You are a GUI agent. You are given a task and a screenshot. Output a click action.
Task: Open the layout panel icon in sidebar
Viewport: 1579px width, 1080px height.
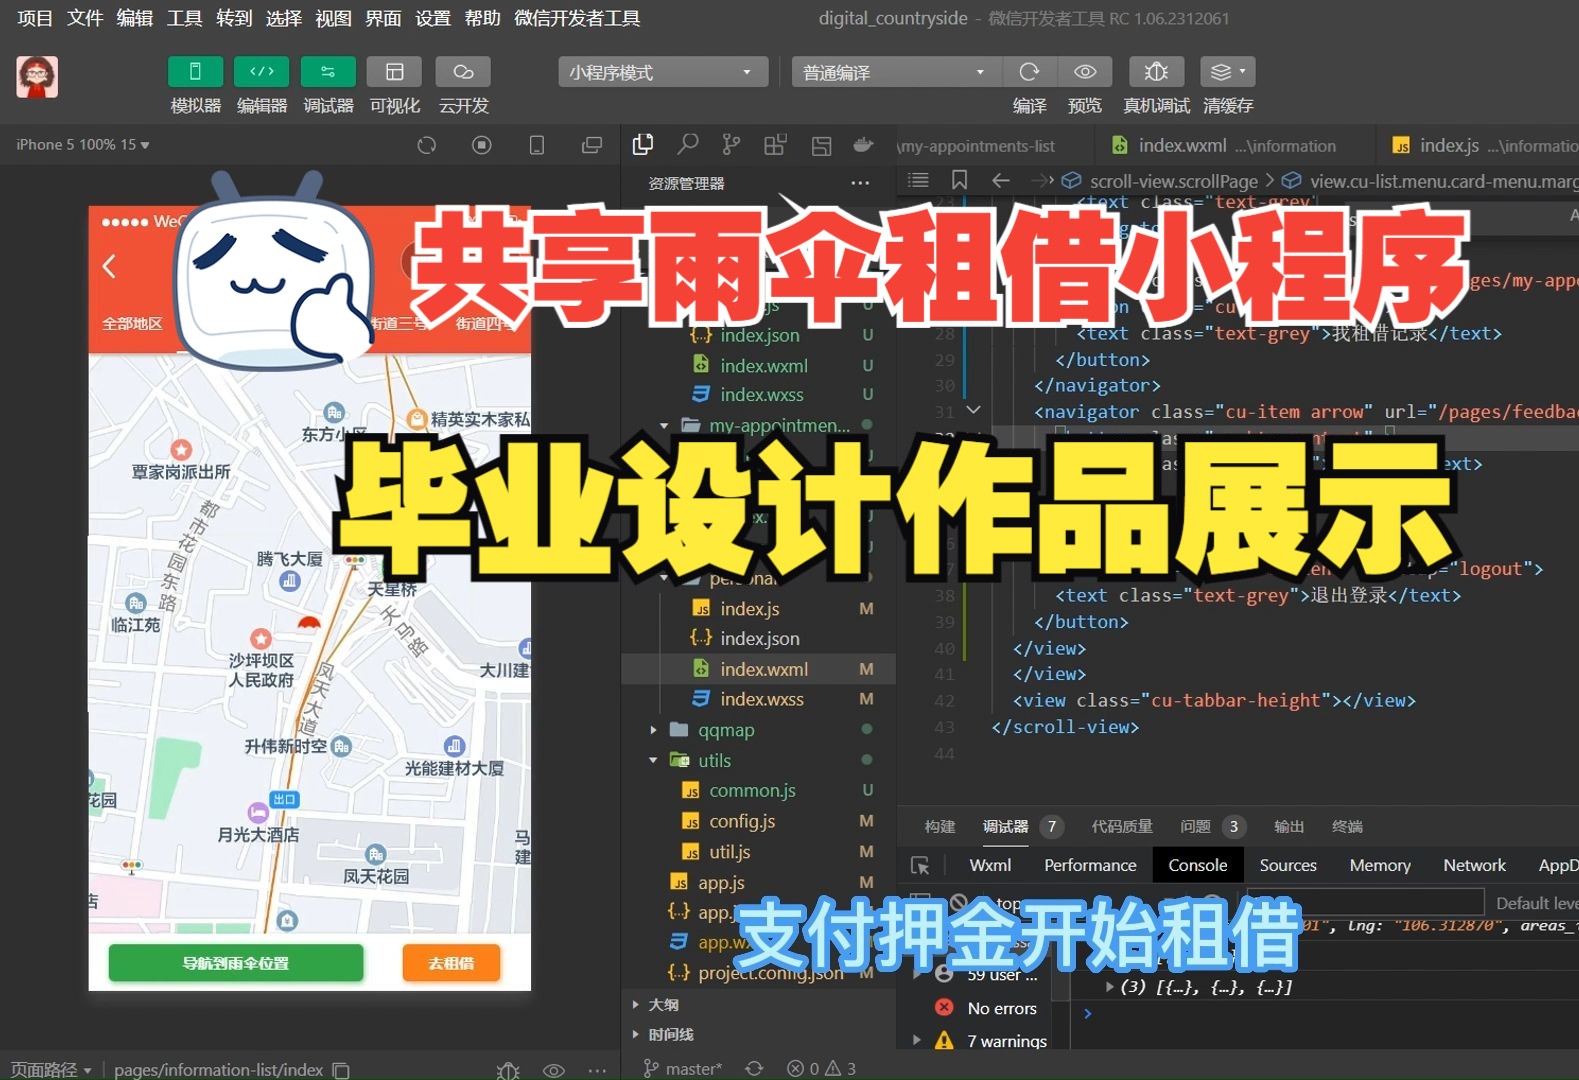click(x=821, y=145)
